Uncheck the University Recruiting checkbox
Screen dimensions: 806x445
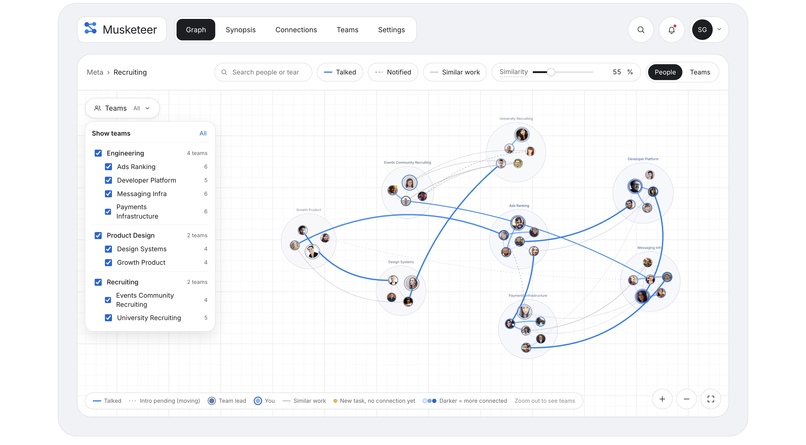[x=108, y=318]
